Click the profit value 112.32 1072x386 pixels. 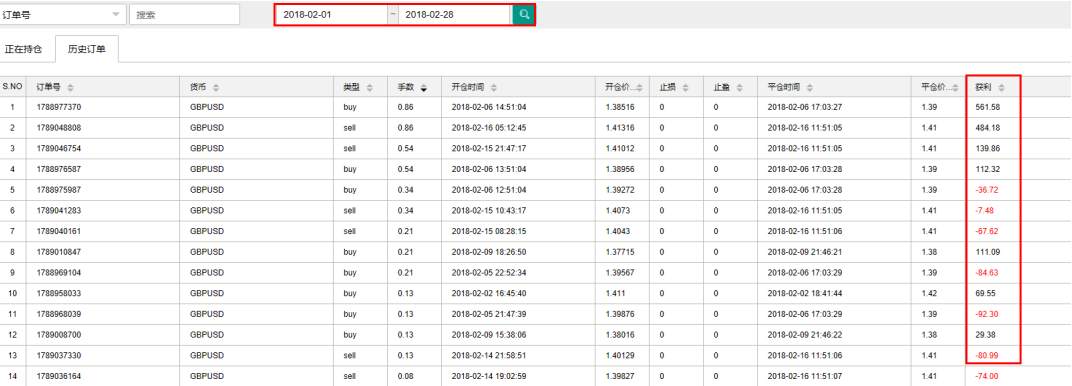[988, 169]
